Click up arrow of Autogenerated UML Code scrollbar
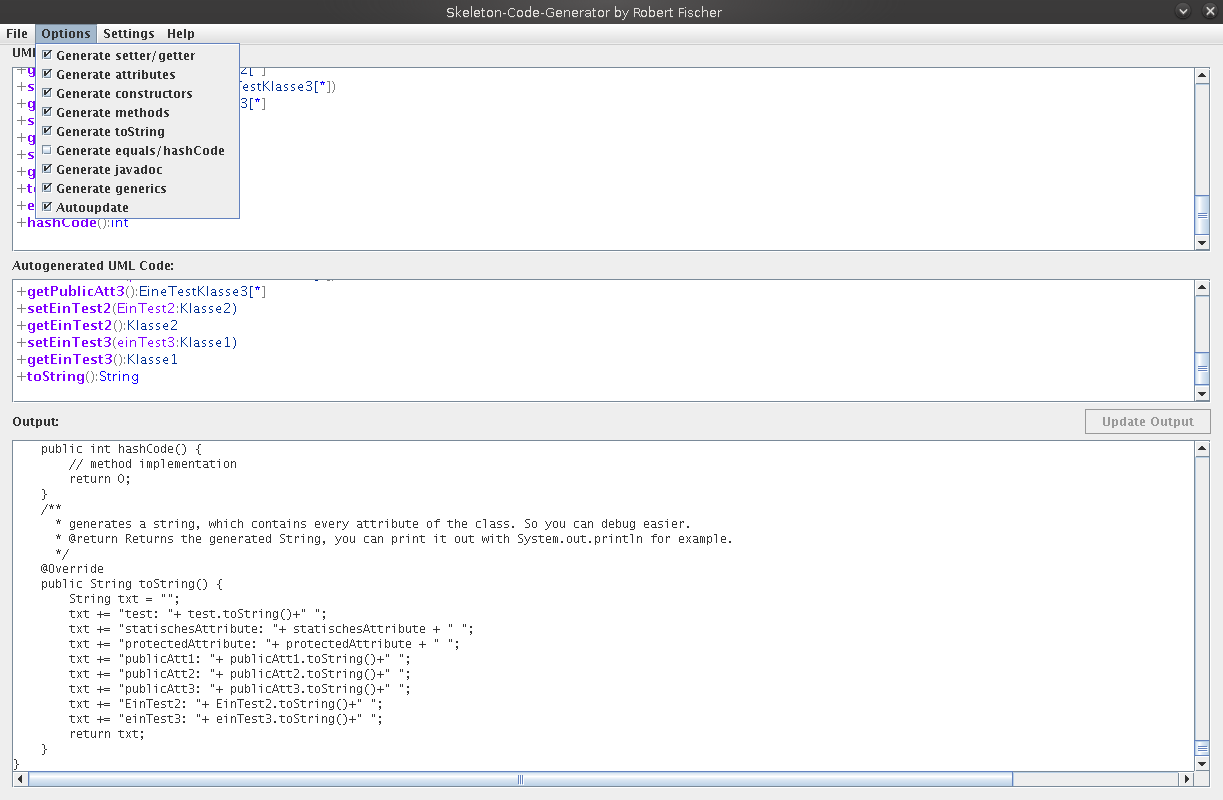Screen dimensions: 1223x800 click(1202, 288)
